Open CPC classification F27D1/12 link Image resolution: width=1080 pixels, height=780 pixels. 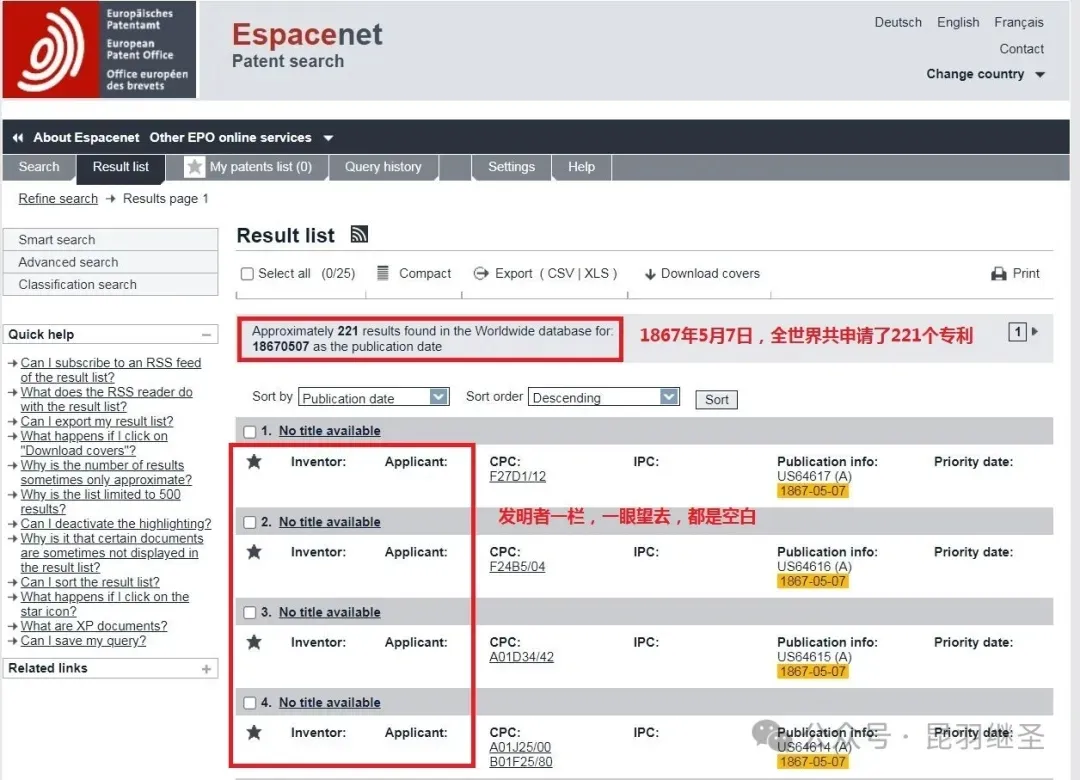coord(517,477)
